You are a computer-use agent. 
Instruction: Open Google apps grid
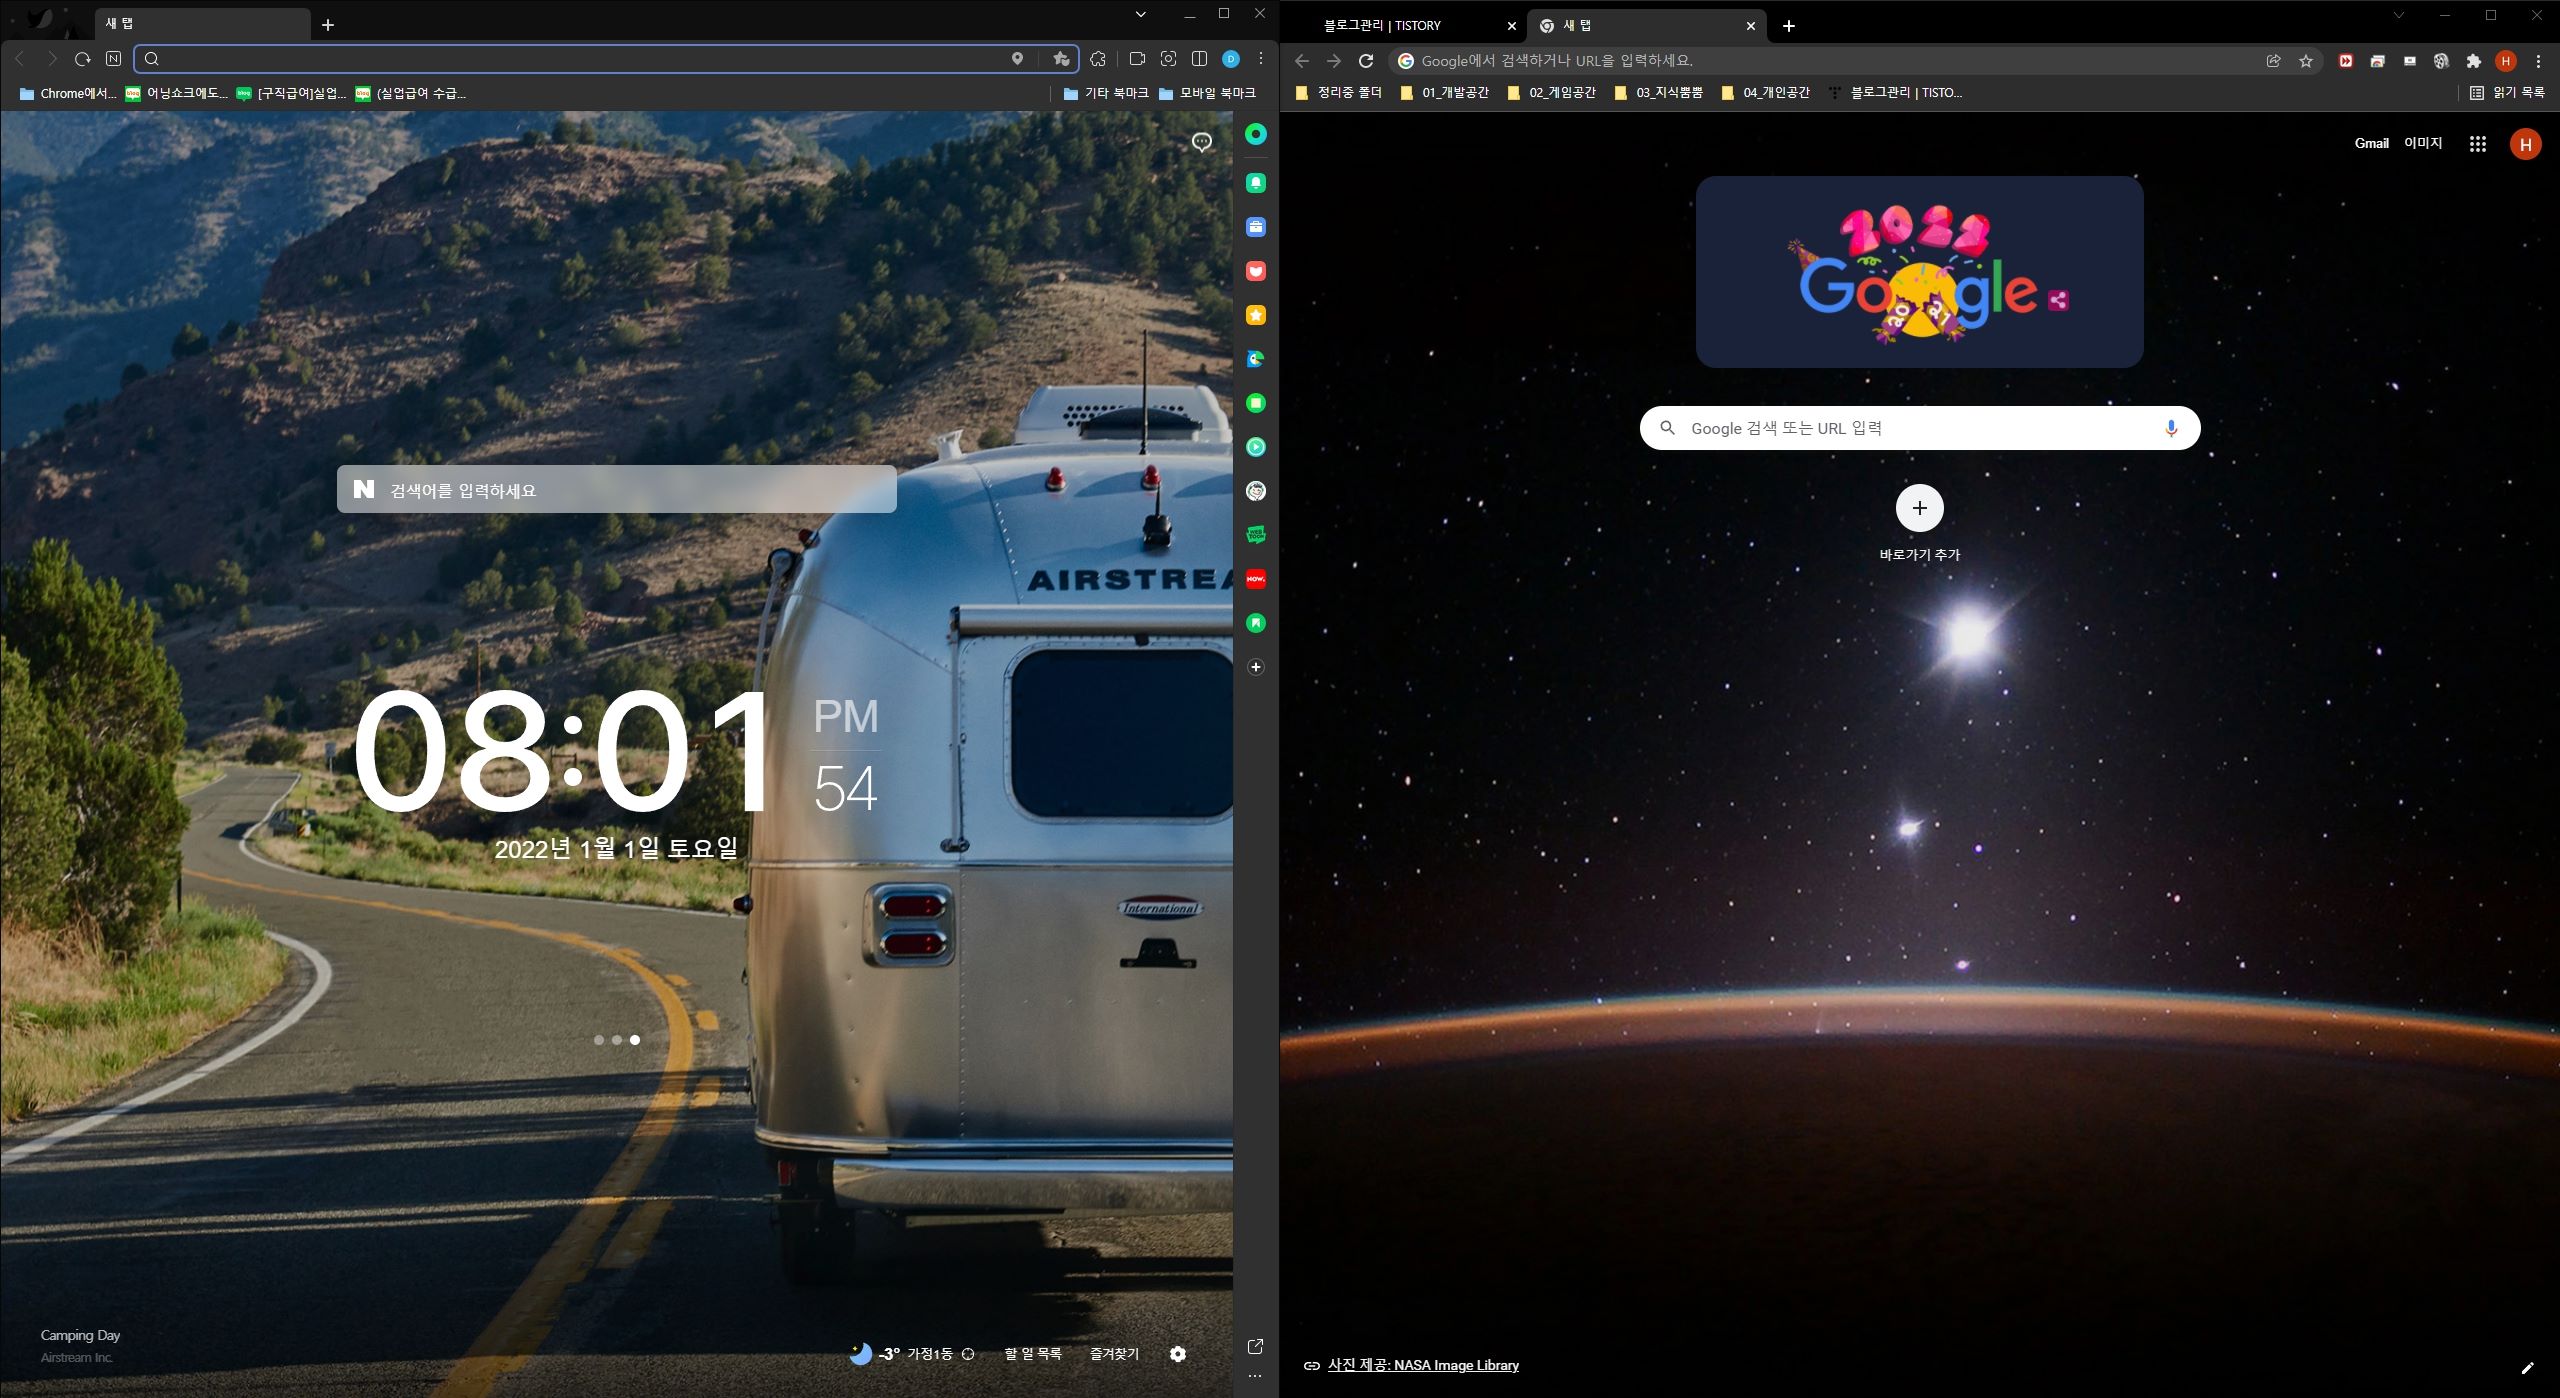click(2478, 144)
